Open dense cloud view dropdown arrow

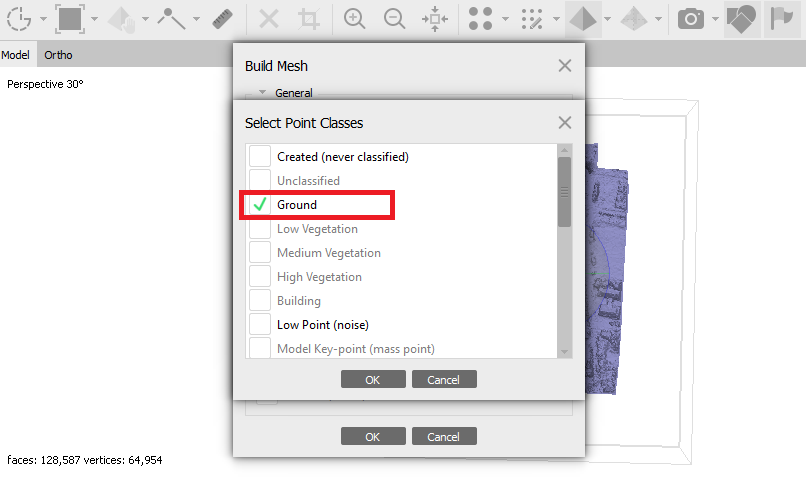(556, 19)
